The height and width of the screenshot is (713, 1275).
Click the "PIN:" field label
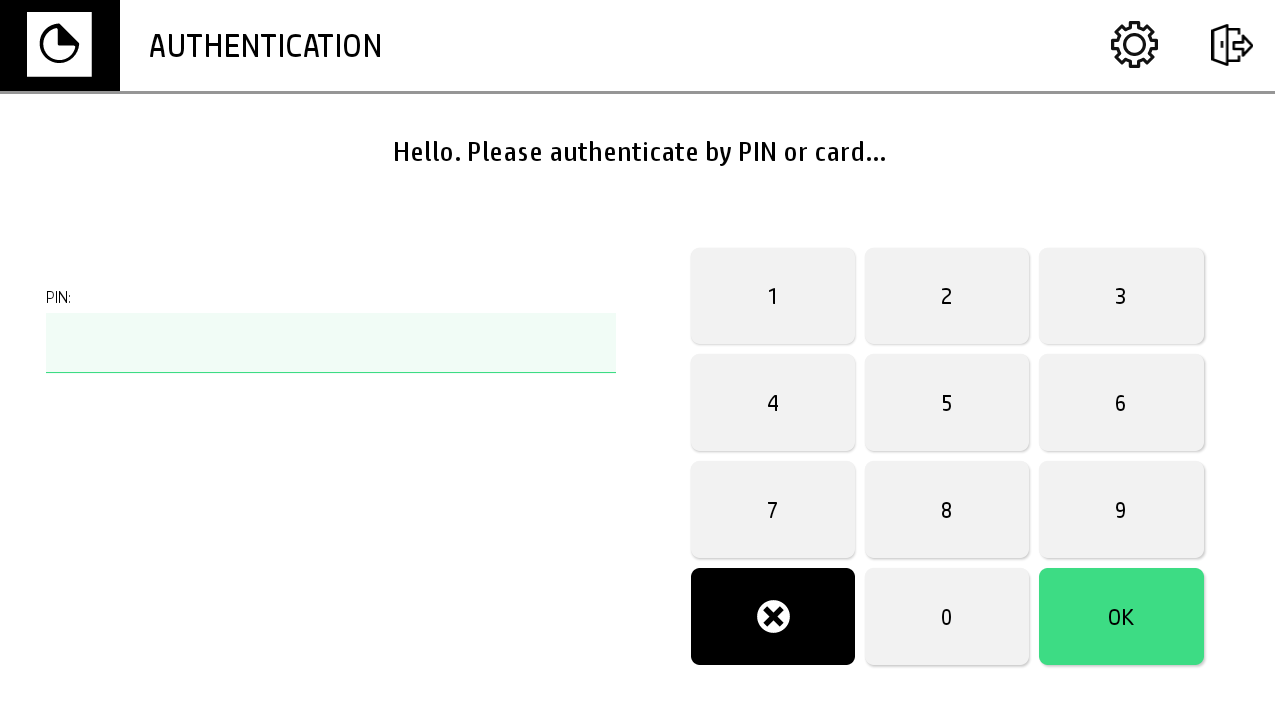tap(58, 298)
